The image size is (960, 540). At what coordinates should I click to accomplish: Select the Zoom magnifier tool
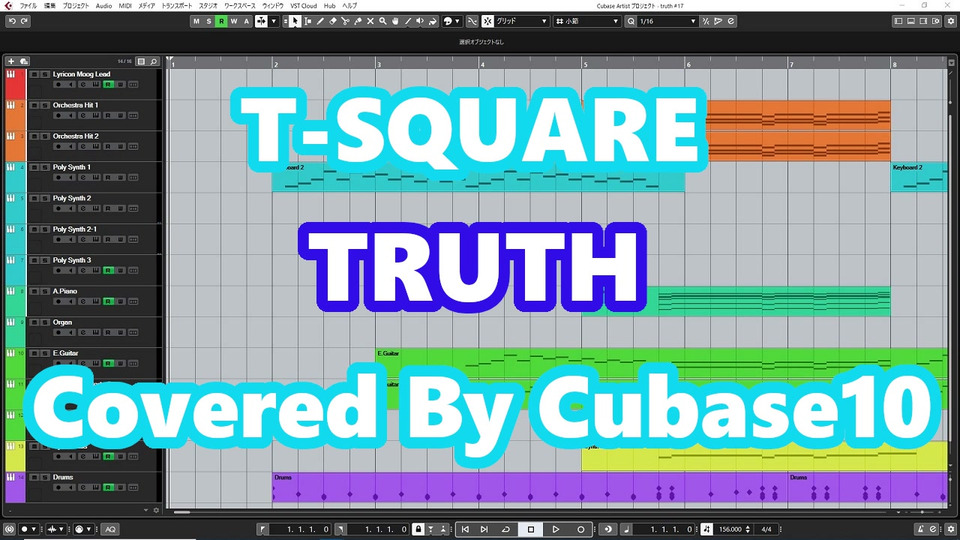click(x=383, y=21)
